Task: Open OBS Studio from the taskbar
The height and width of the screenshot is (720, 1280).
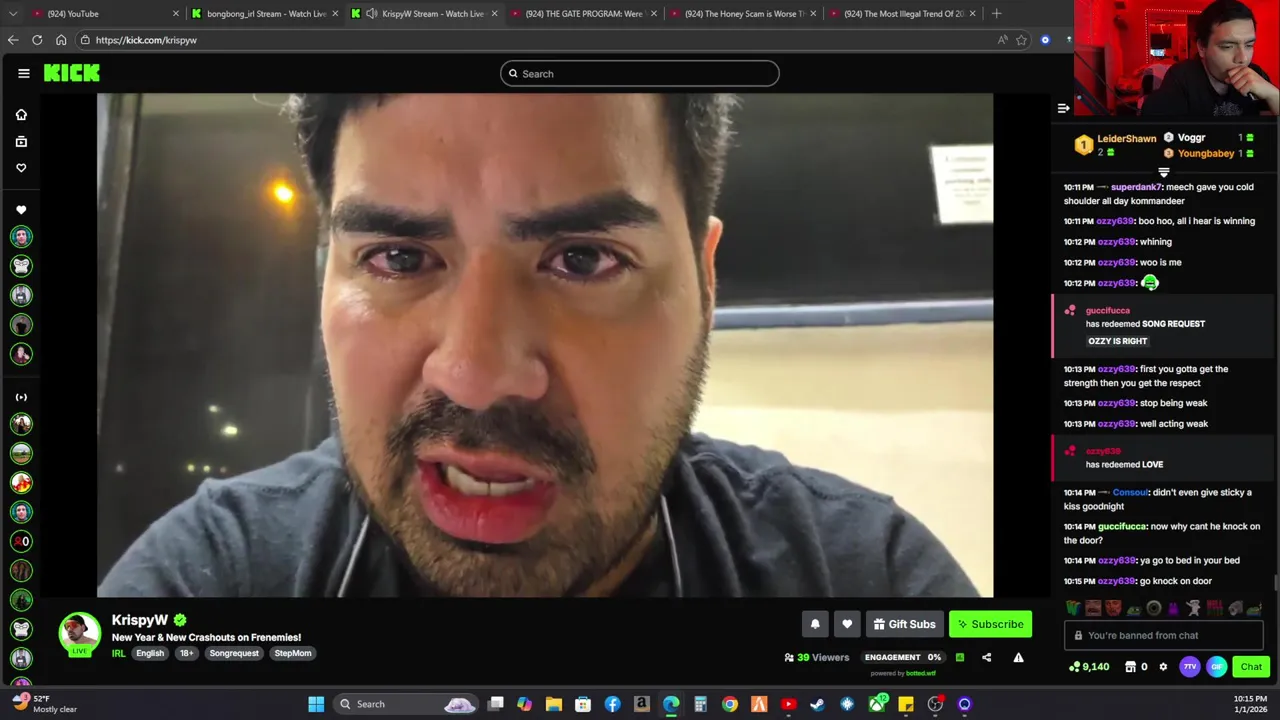Action: click(935, 704)
